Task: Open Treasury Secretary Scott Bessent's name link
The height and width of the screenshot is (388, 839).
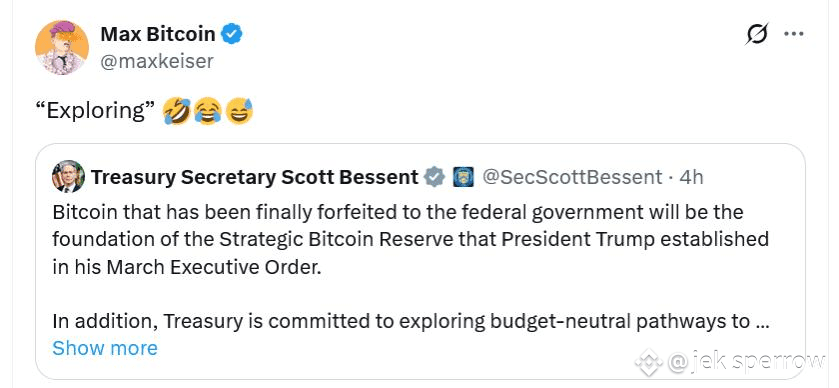Action: click(x=255, y=177)
